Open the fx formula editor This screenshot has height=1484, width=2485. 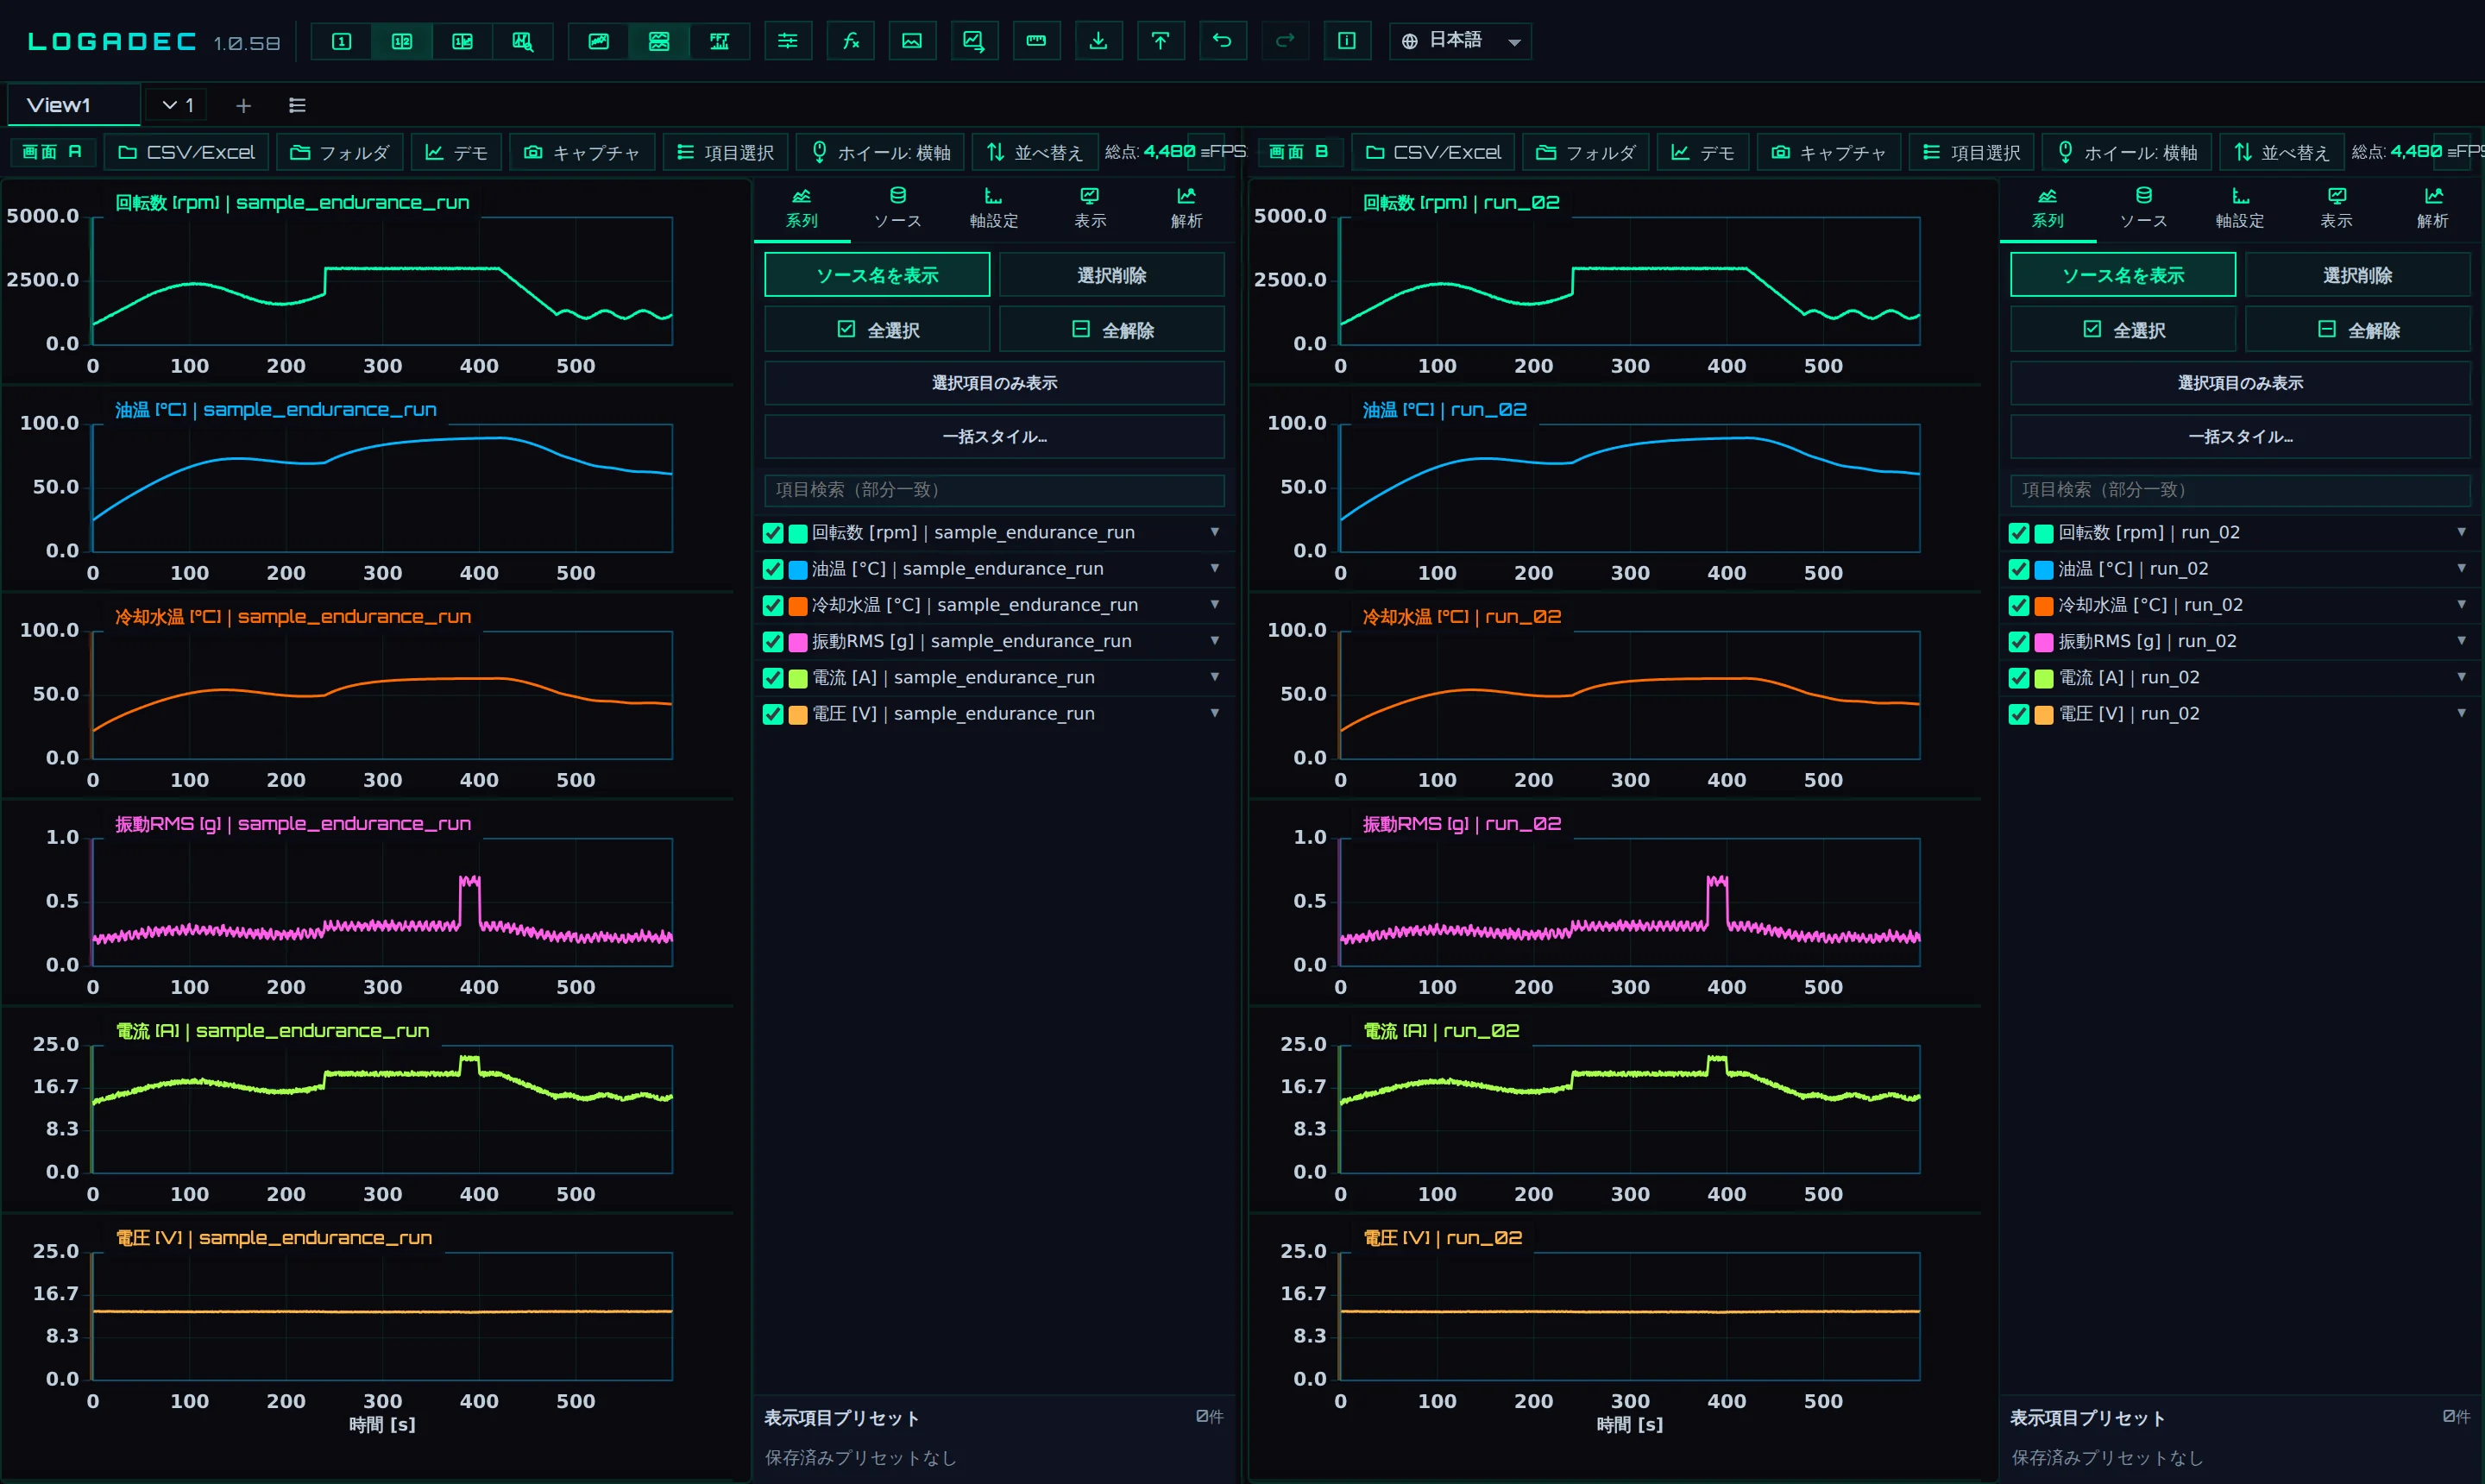tap(850, 41)
